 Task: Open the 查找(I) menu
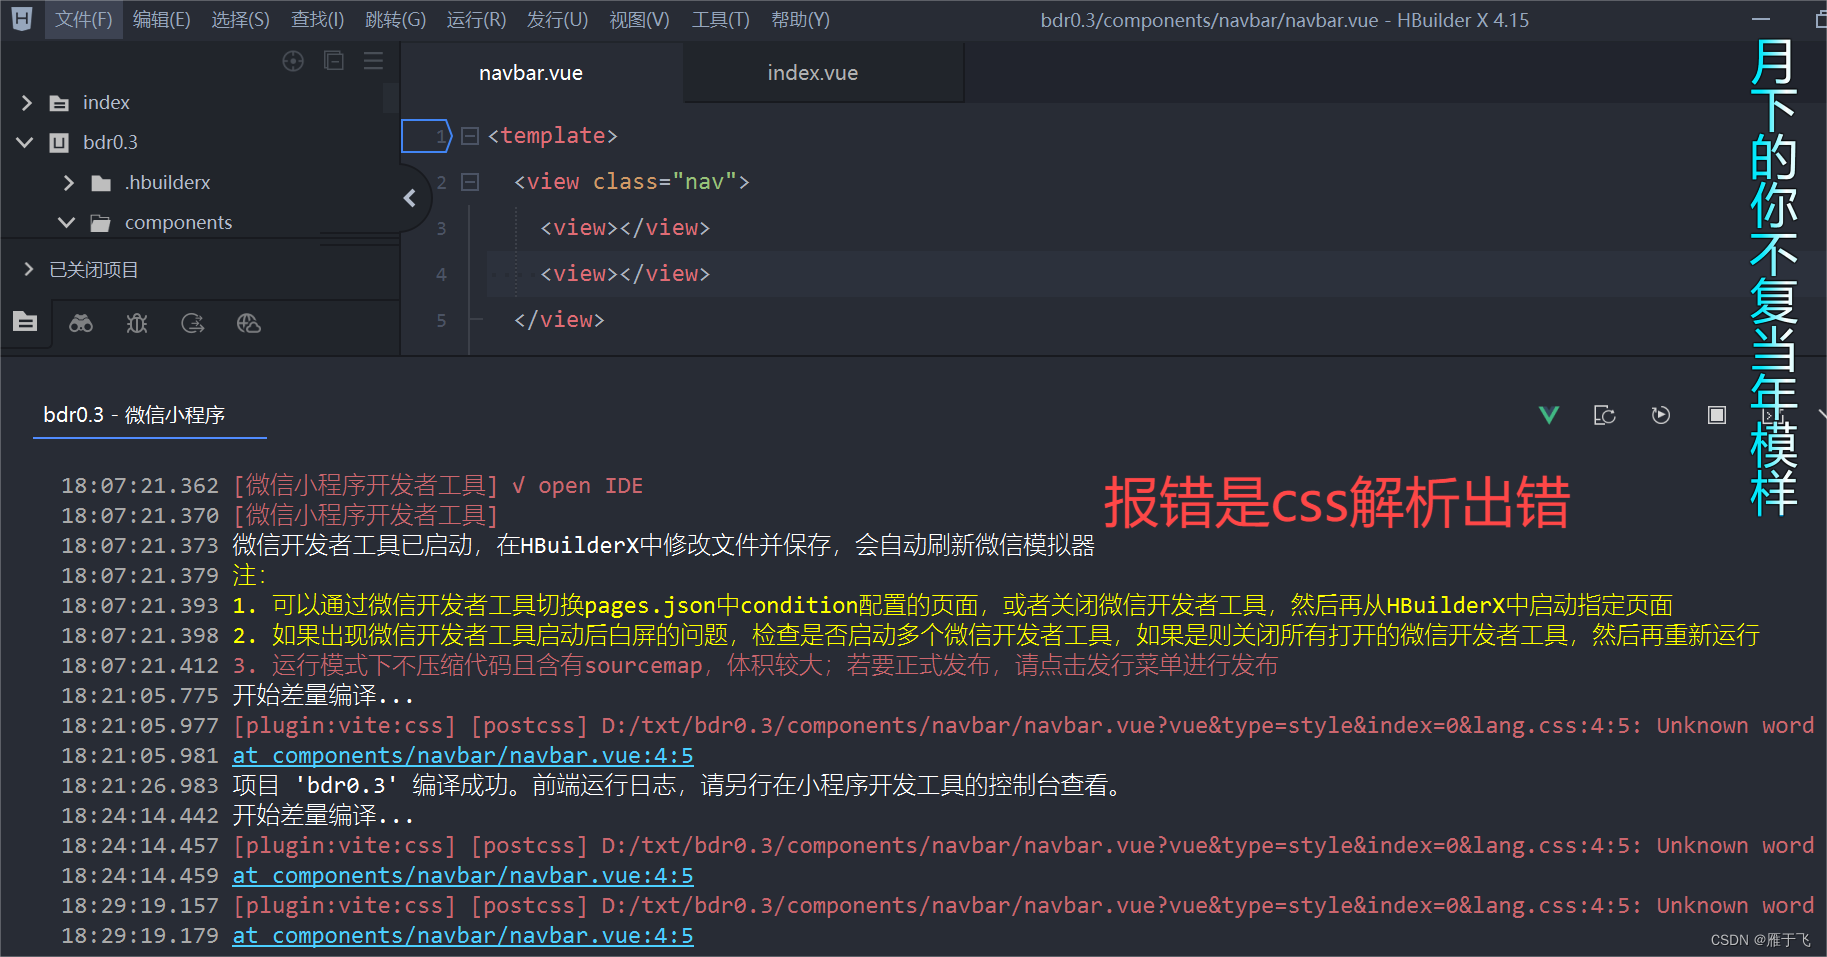click(x=317, y=20)
